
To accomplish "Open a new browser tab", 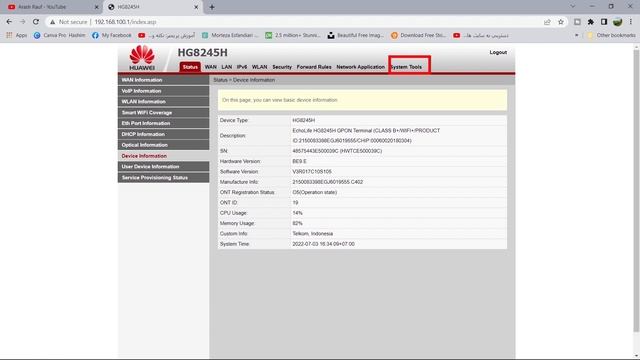I will pos(212,7).
